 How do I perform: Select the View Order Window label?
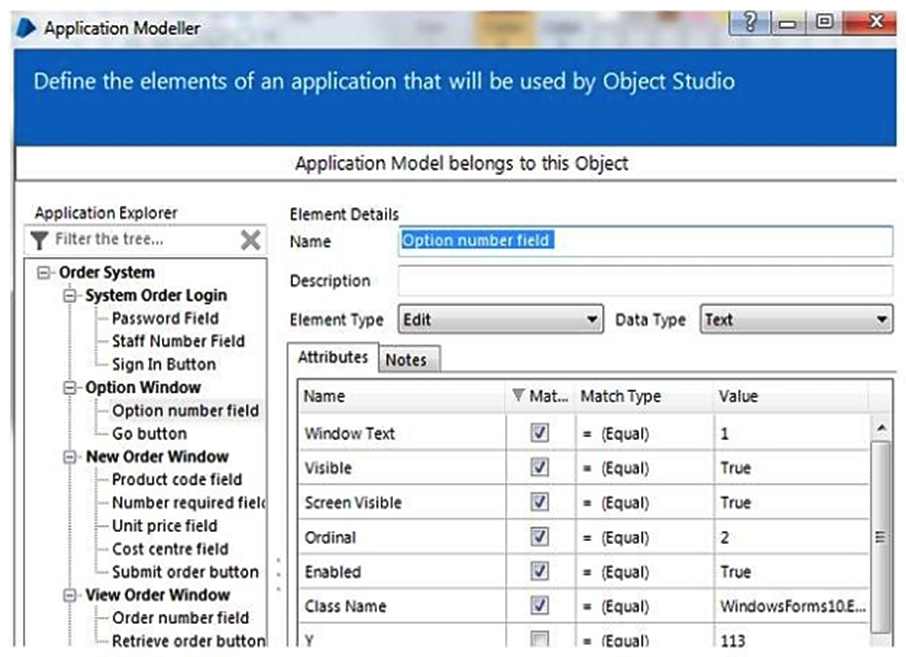coord(158,595)
